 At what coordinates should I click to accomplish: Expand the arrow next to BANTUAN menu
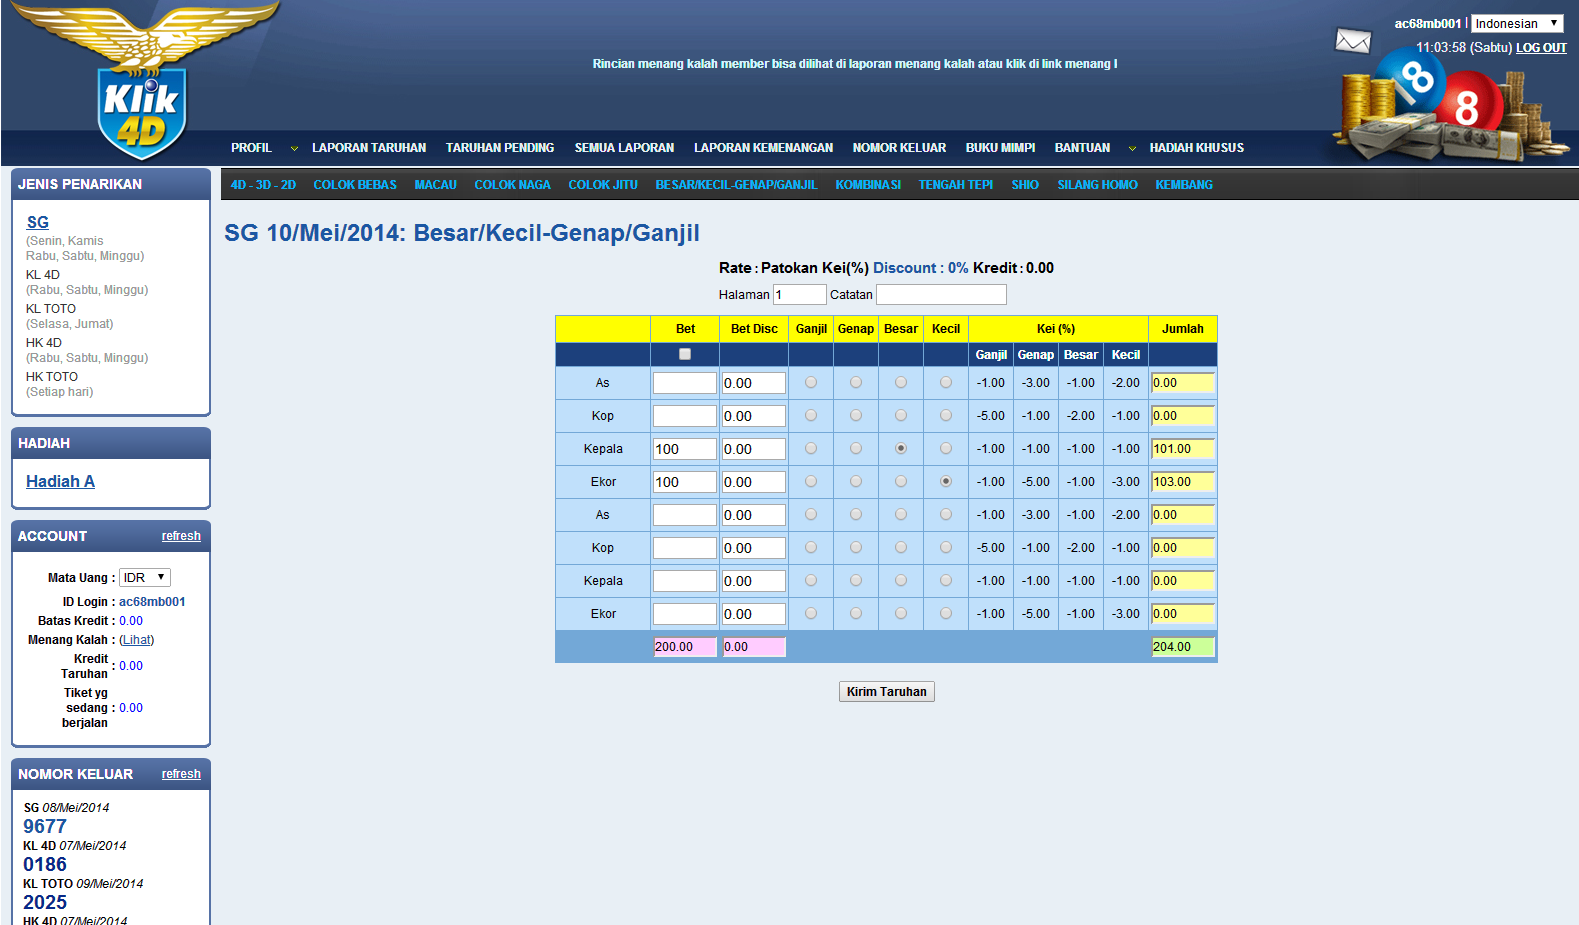click(x=1132, y=148)
